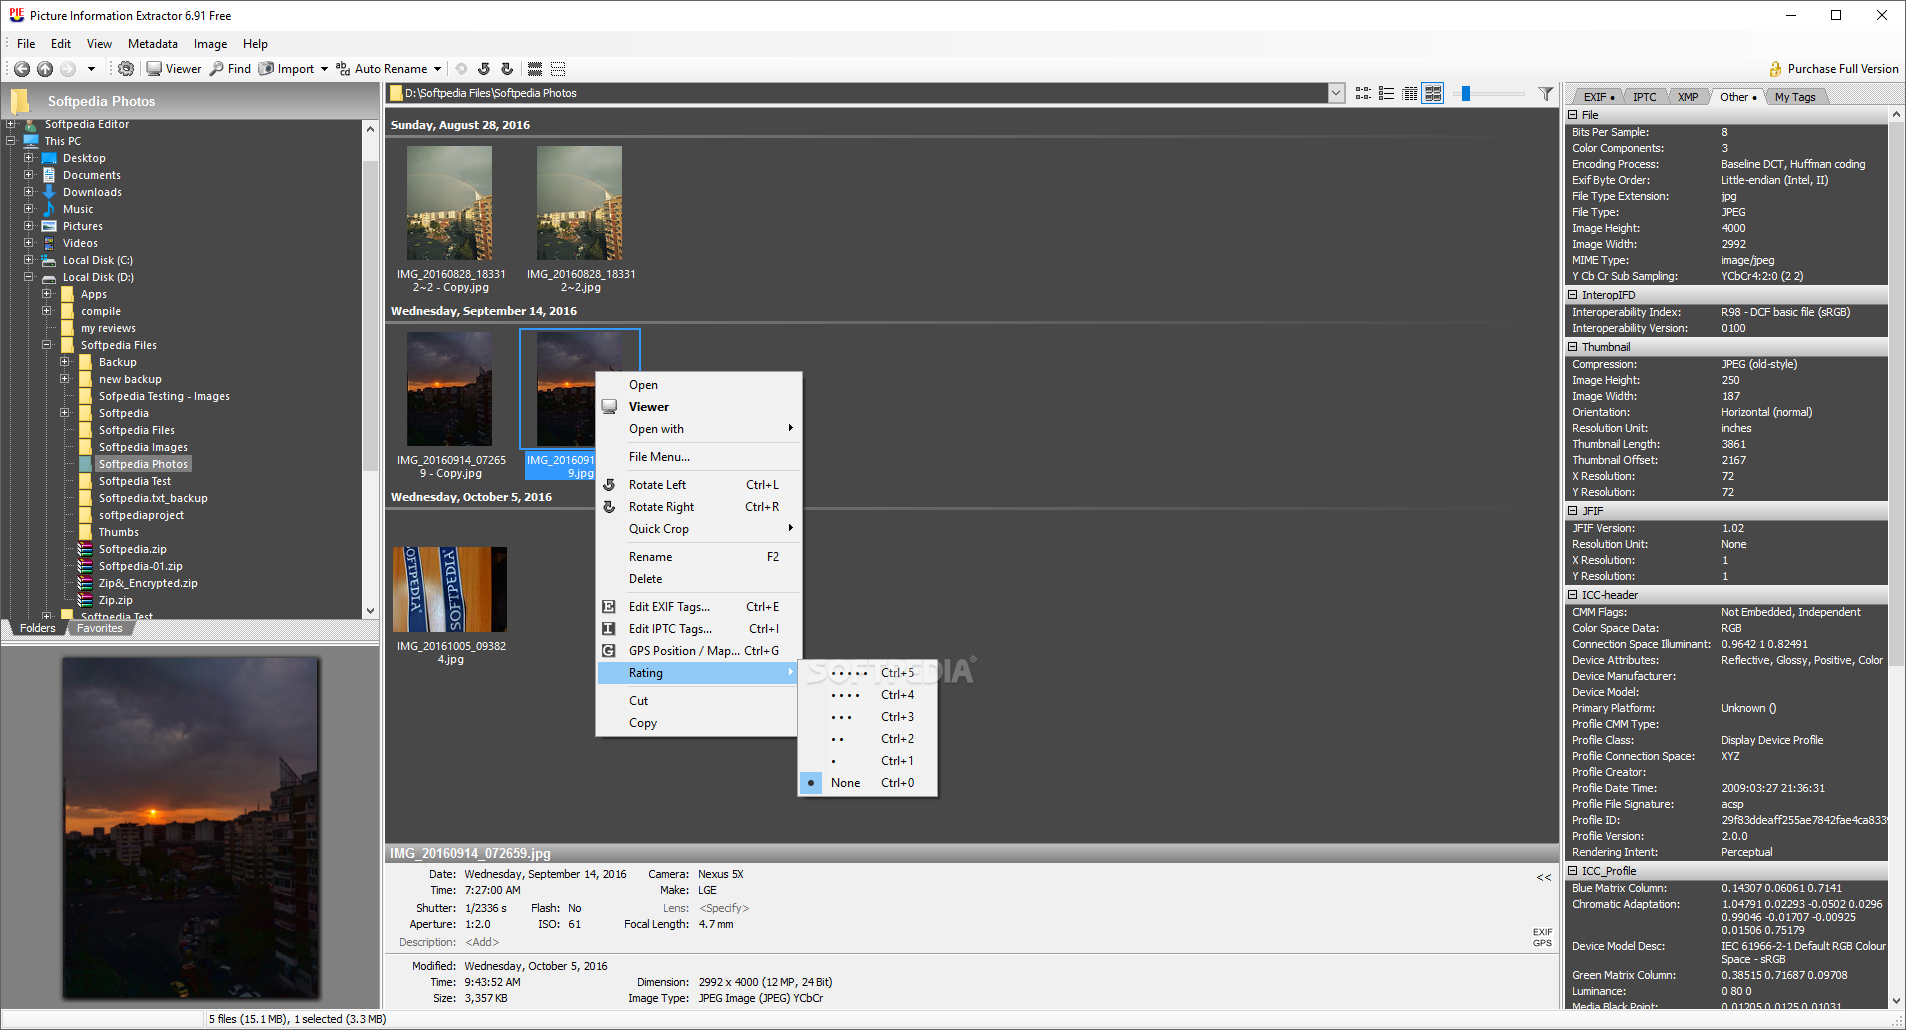The width and height of the screenshot is (1906, 1030).
Task: Set rating to three dots
Action: point(868,717)
